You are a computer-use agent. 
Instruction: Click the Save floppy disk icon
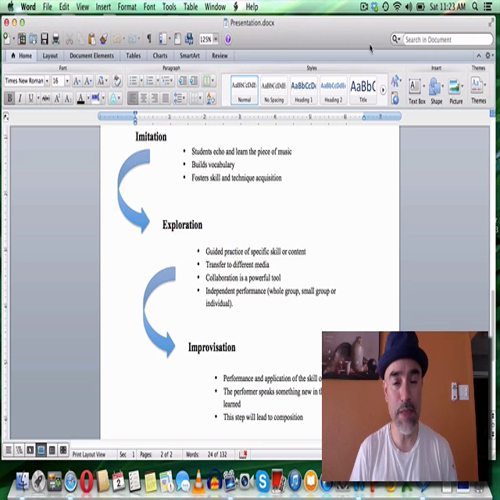(44, 39)
